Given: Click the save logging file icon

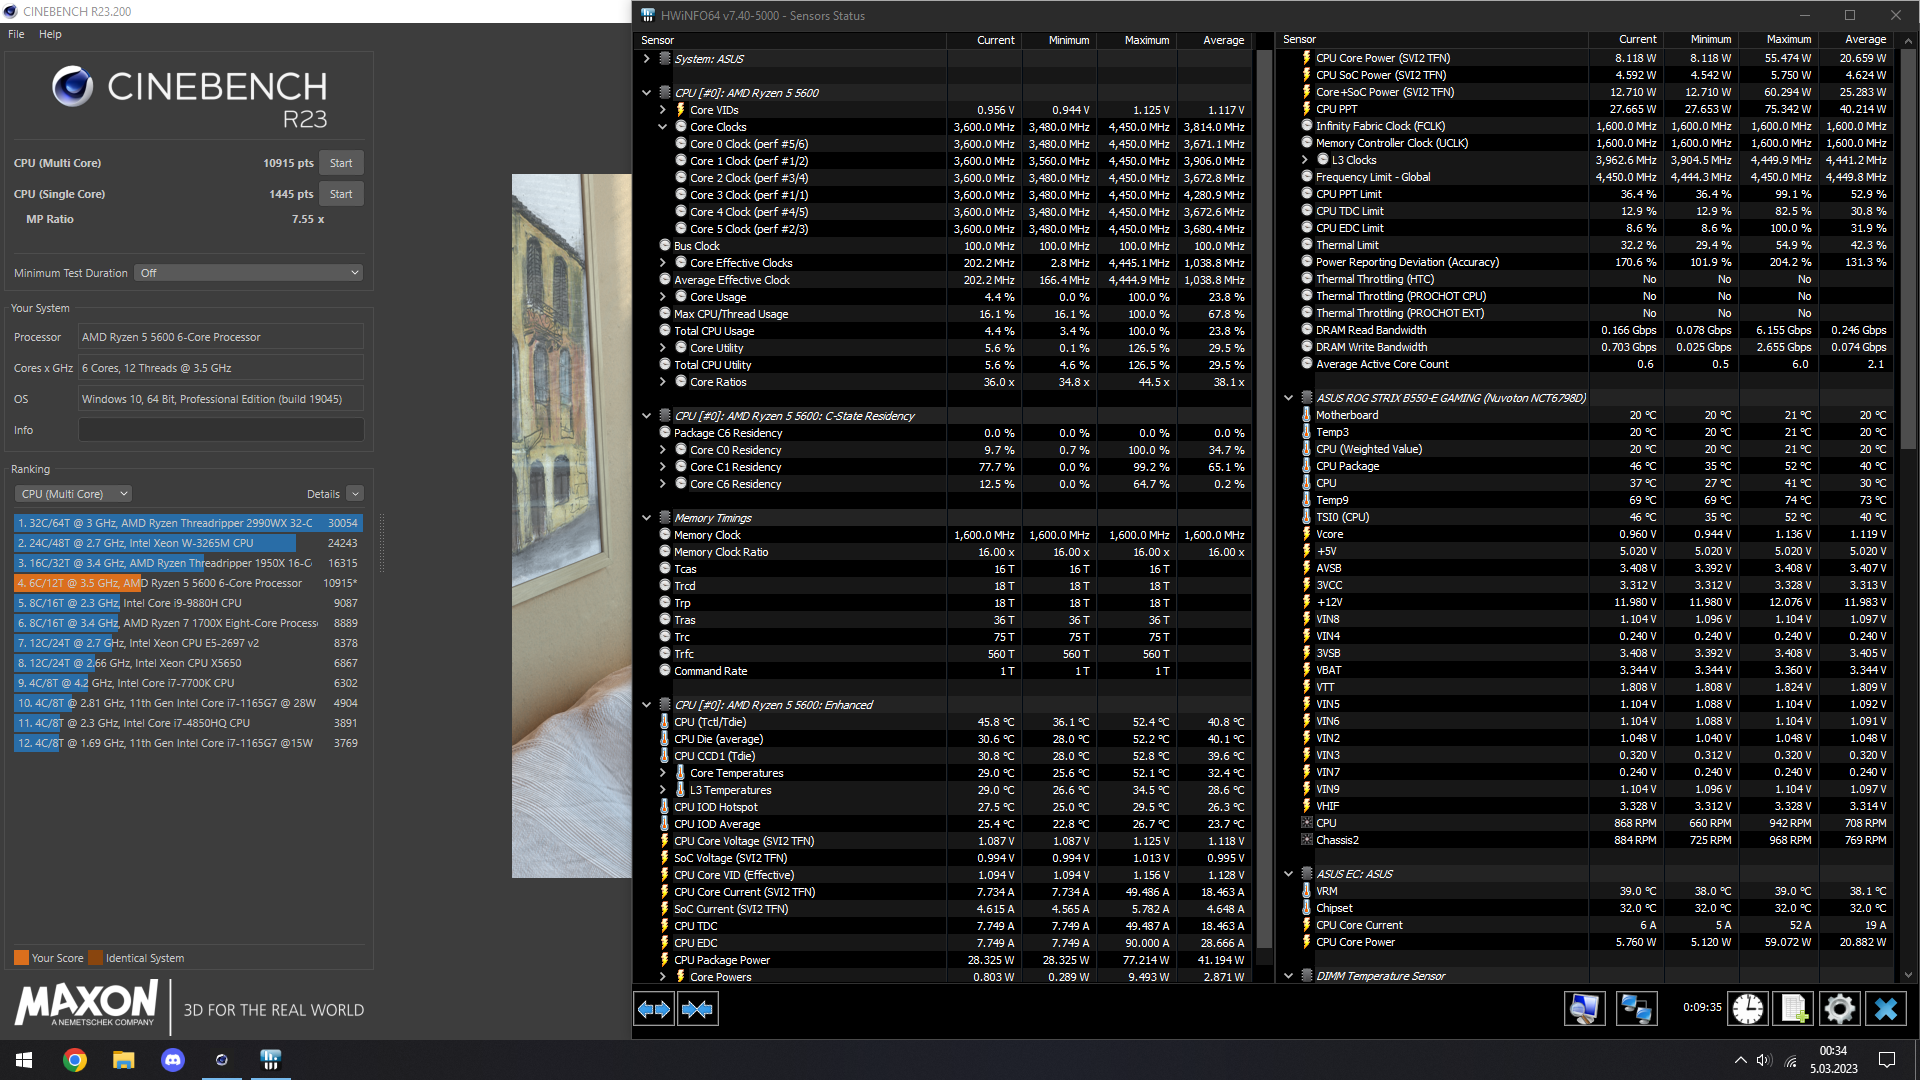Looking at the screenshot, I should tap(1793, 1009).
